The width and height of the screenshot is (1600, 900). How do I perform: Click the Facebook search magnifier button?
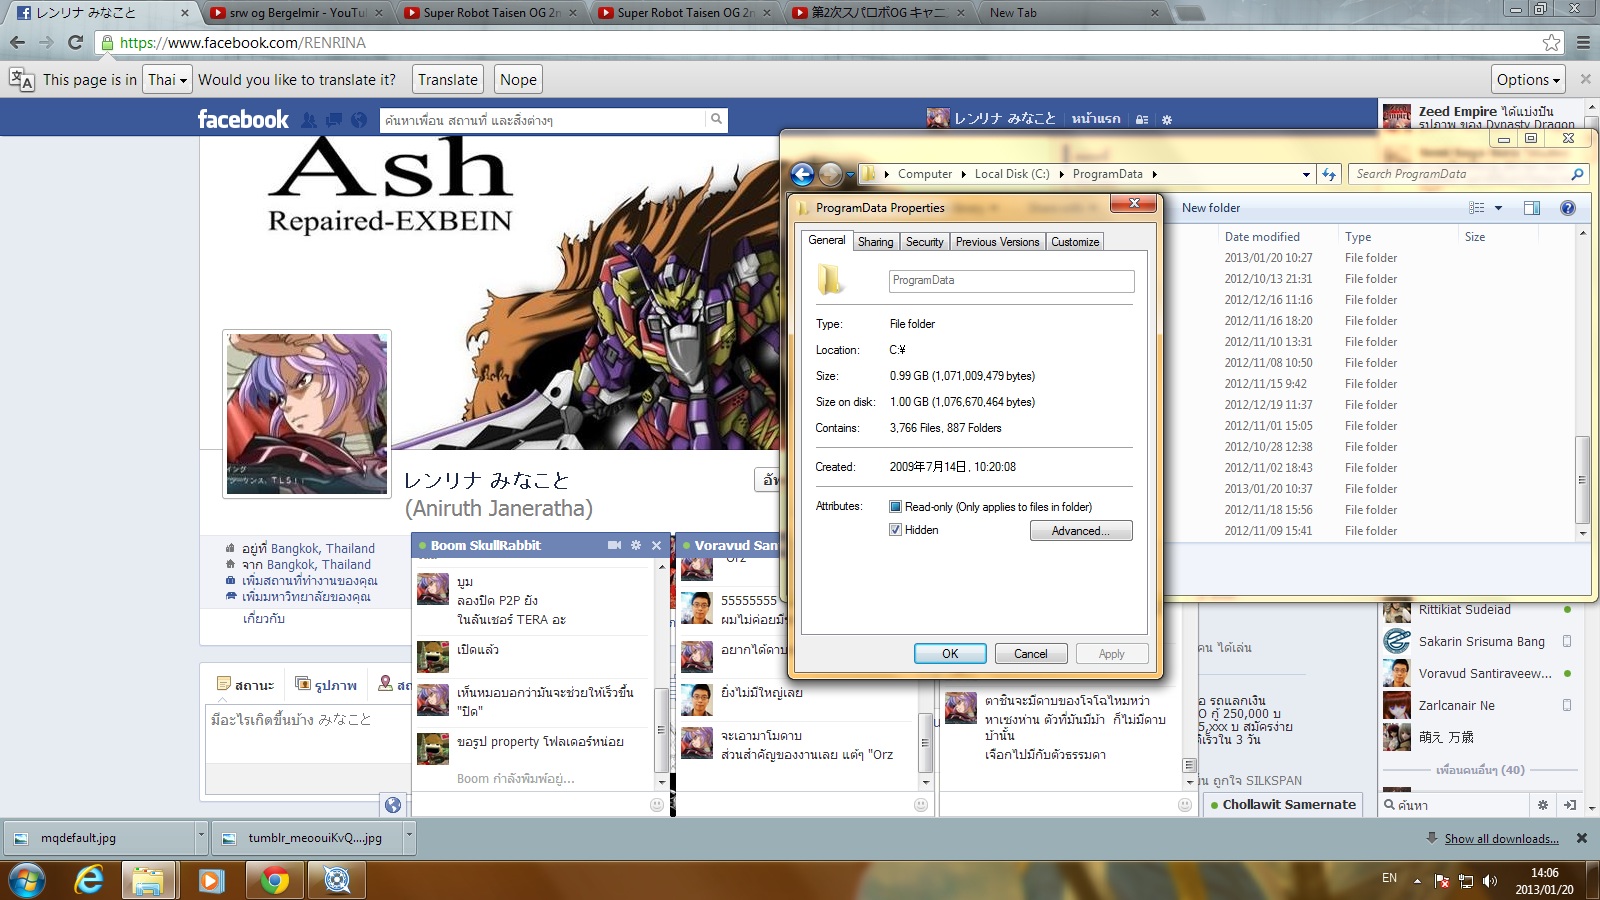point(716,120)
